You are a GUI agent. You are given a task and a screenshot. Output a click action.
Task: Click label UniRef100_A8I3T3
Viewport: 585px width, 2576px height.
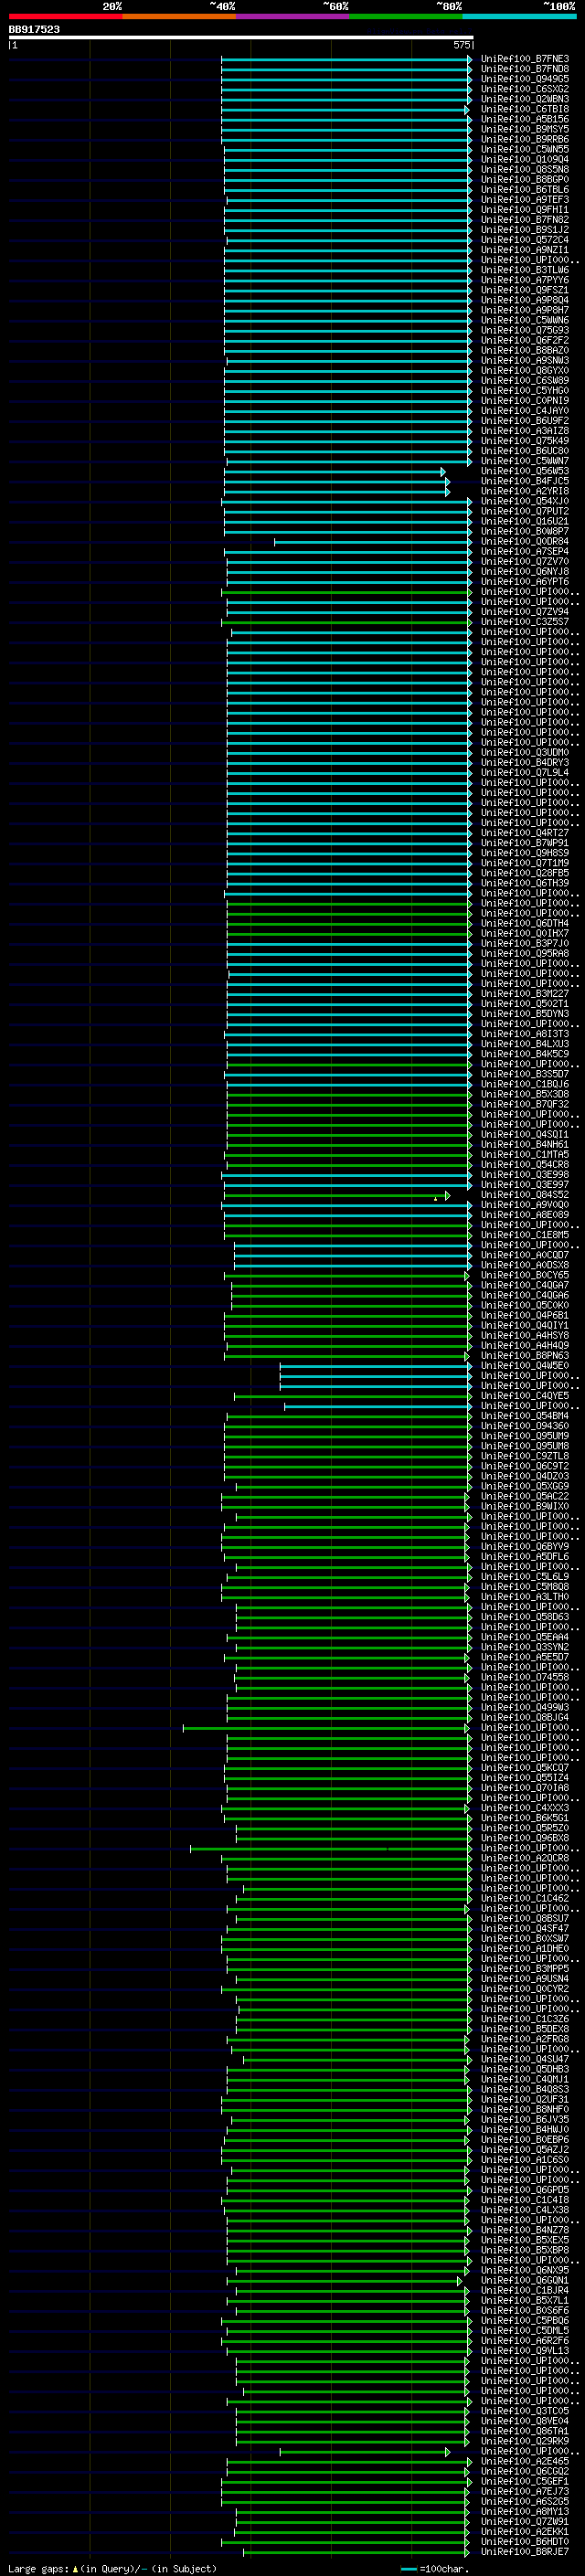(524, 1035)
